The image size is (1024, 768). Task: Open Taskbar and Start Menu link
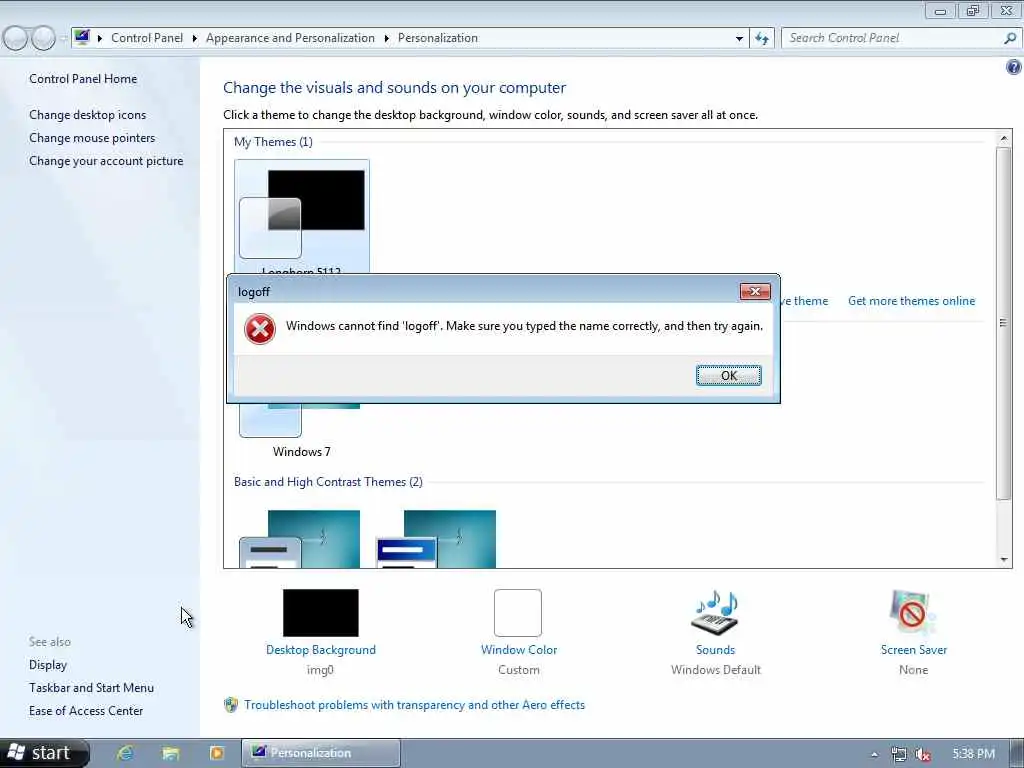click(x=91, y=688)
